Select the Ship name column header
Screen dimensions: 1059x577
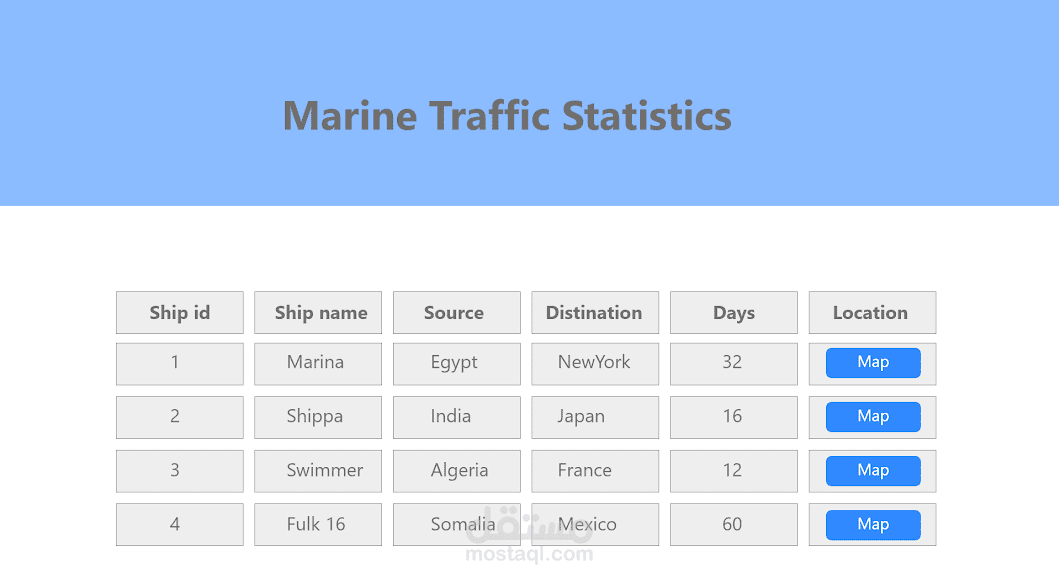[318, 313]
